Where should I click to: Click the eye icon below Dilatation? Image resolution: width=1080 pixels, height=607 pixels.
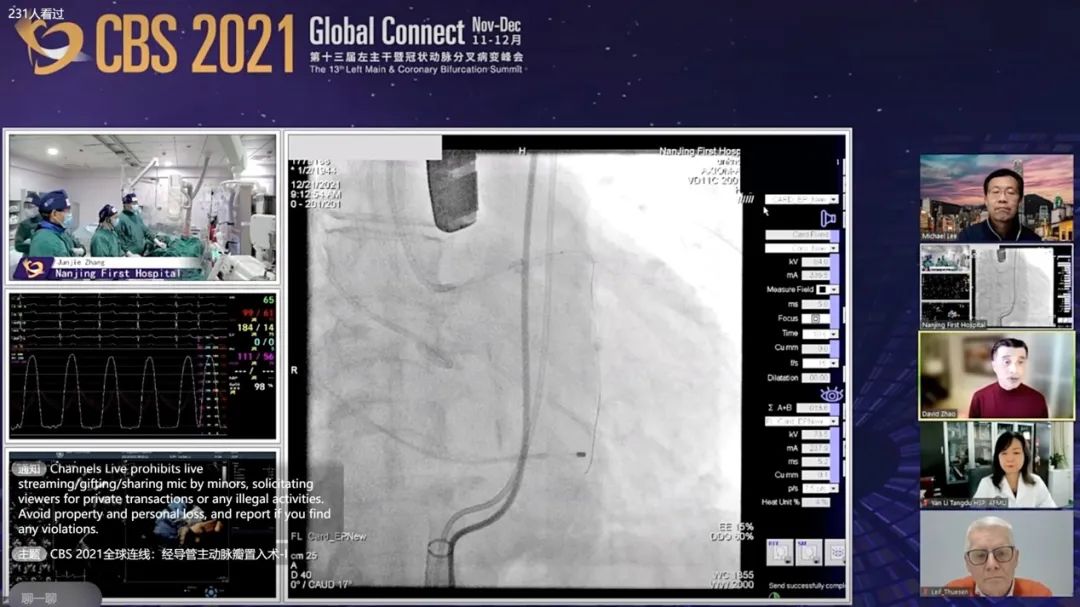[x=831, y=394]
